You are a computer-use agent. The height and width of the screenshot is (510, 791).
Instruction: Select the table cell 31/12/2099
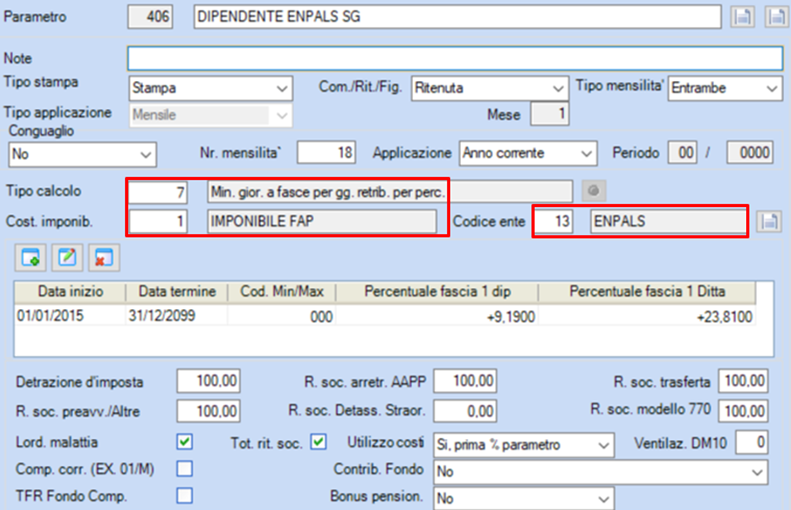click(177, 316)
